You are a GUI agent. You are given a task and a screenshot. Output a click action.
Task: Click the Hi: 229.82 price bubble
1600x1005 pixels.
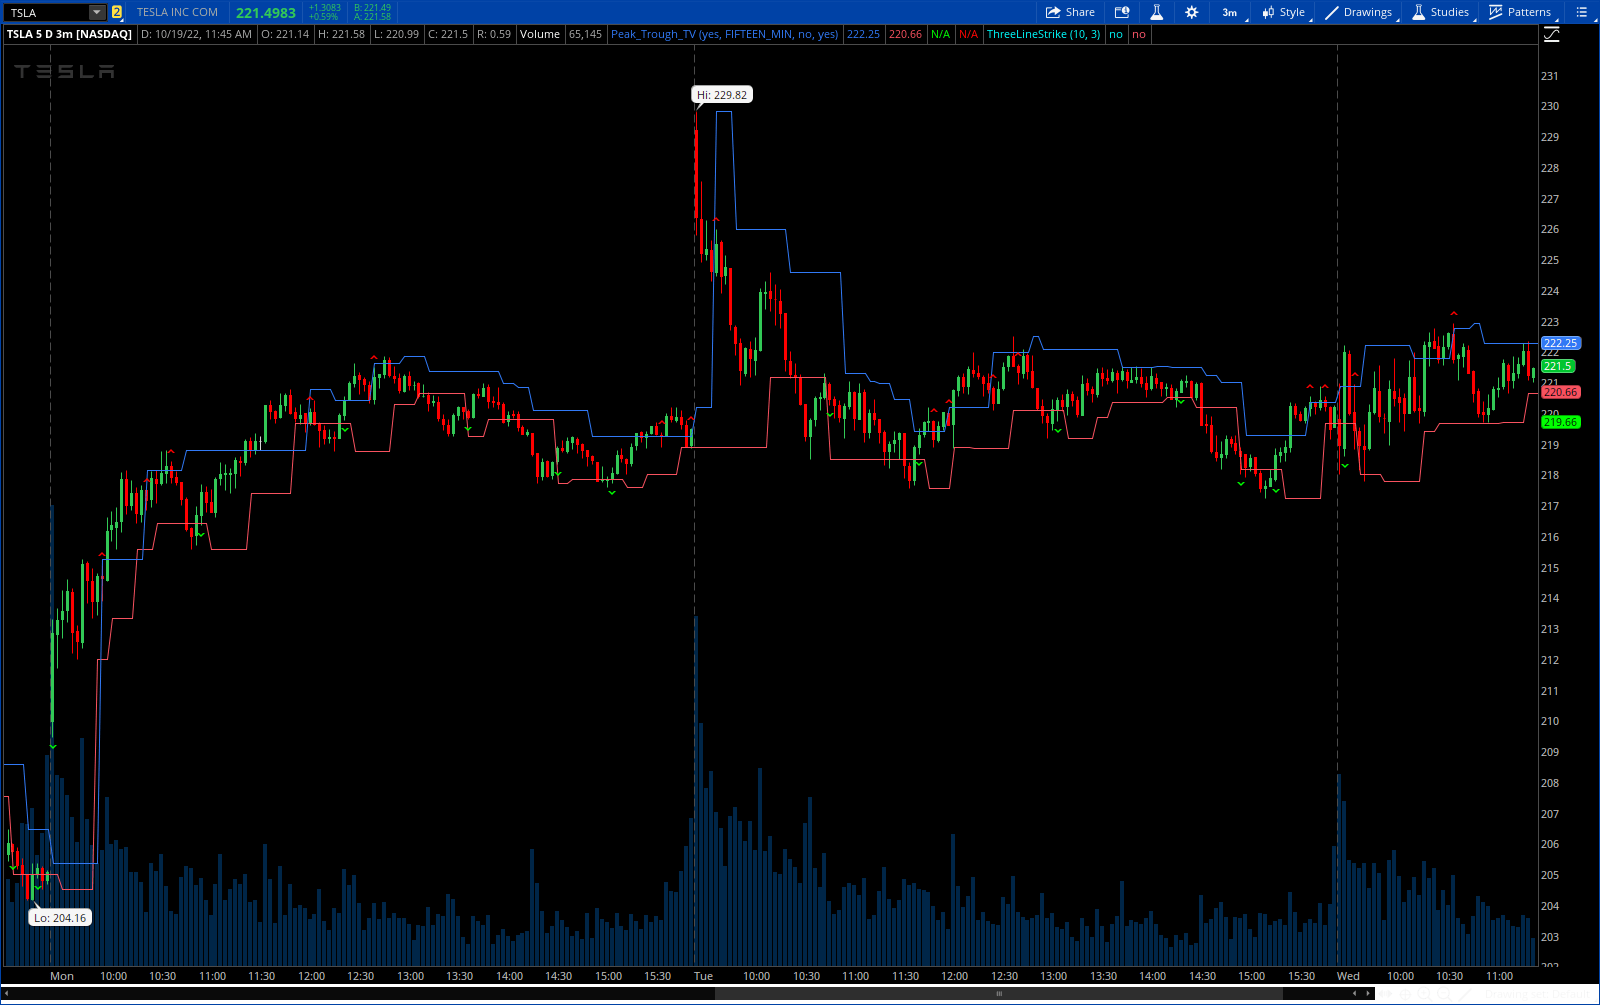[x=722, y=95]
